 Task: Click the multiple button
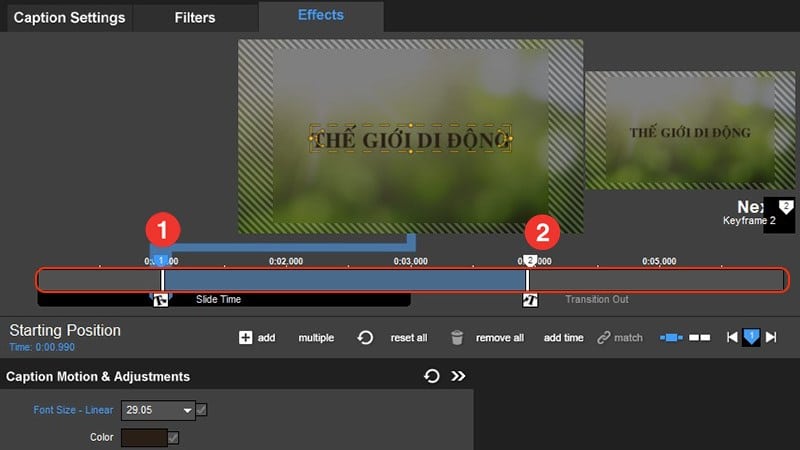pos(316,338)
